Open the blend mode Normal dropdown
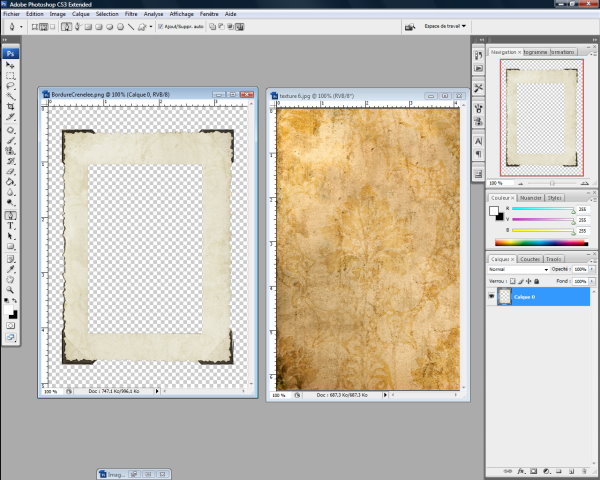The image size is (600, 480). tap(517, 270)
